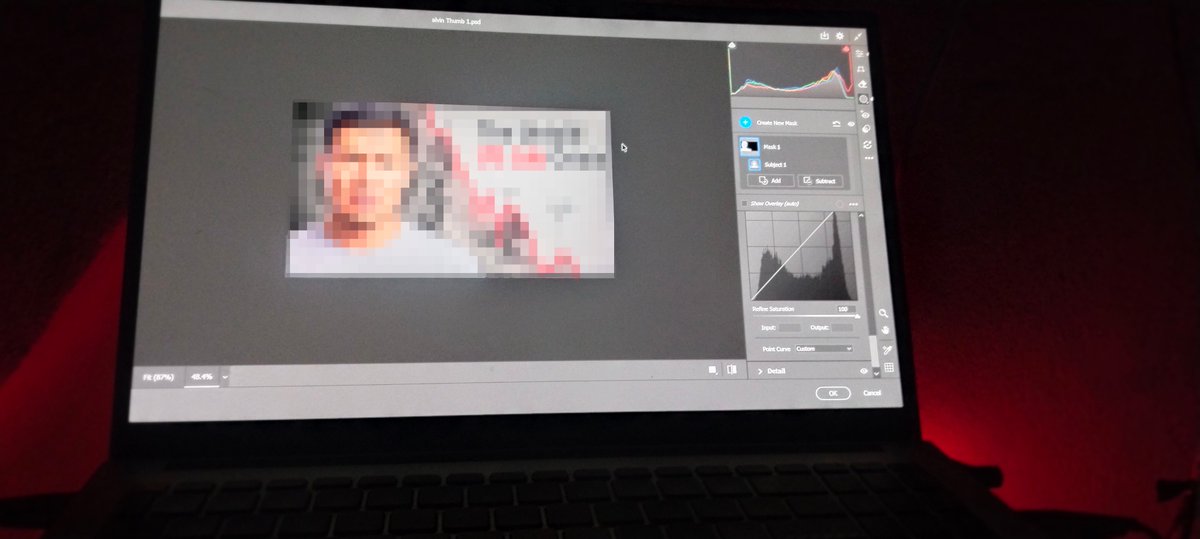This screenshot has height=539, width=1200.
Task: Select the Mask 1 thumbnail
Action: click(x=749, y=146)
